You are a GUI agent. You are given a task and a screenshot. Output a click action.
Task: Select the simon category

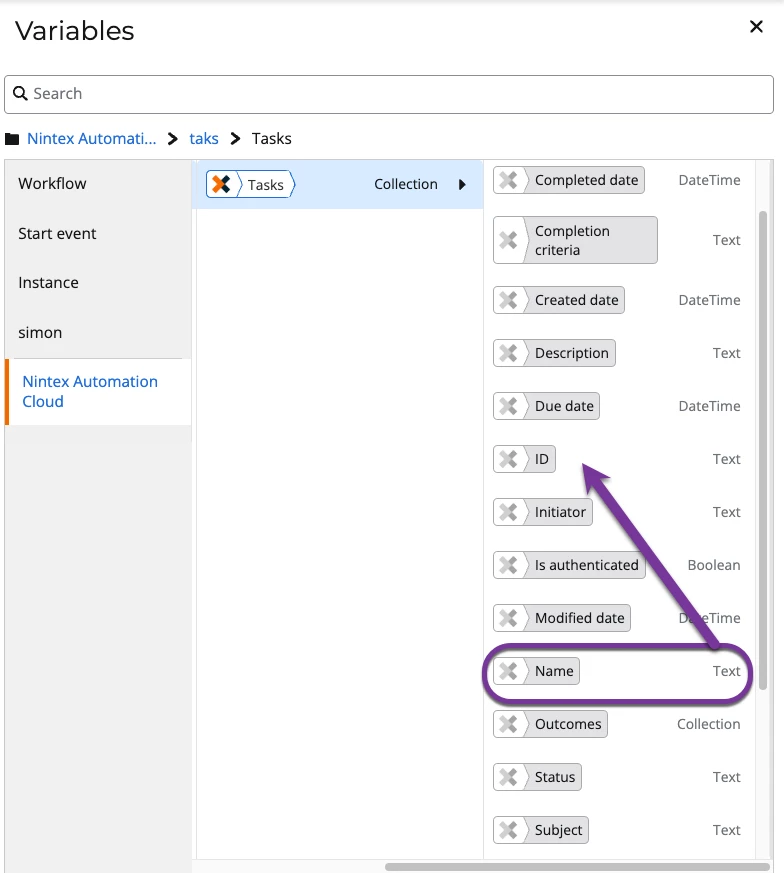click(98, 332)
